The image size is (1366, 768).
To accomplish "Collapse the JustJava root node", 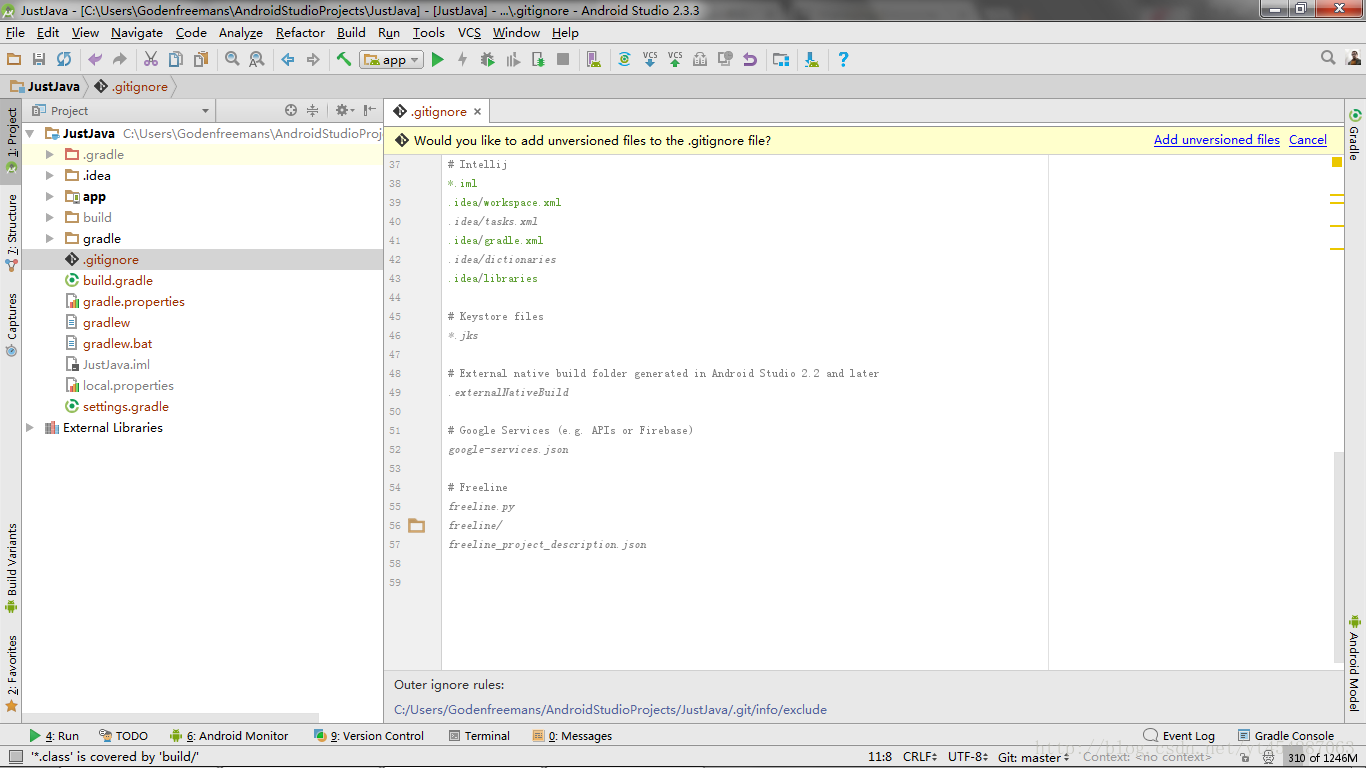I will [30, 134].
